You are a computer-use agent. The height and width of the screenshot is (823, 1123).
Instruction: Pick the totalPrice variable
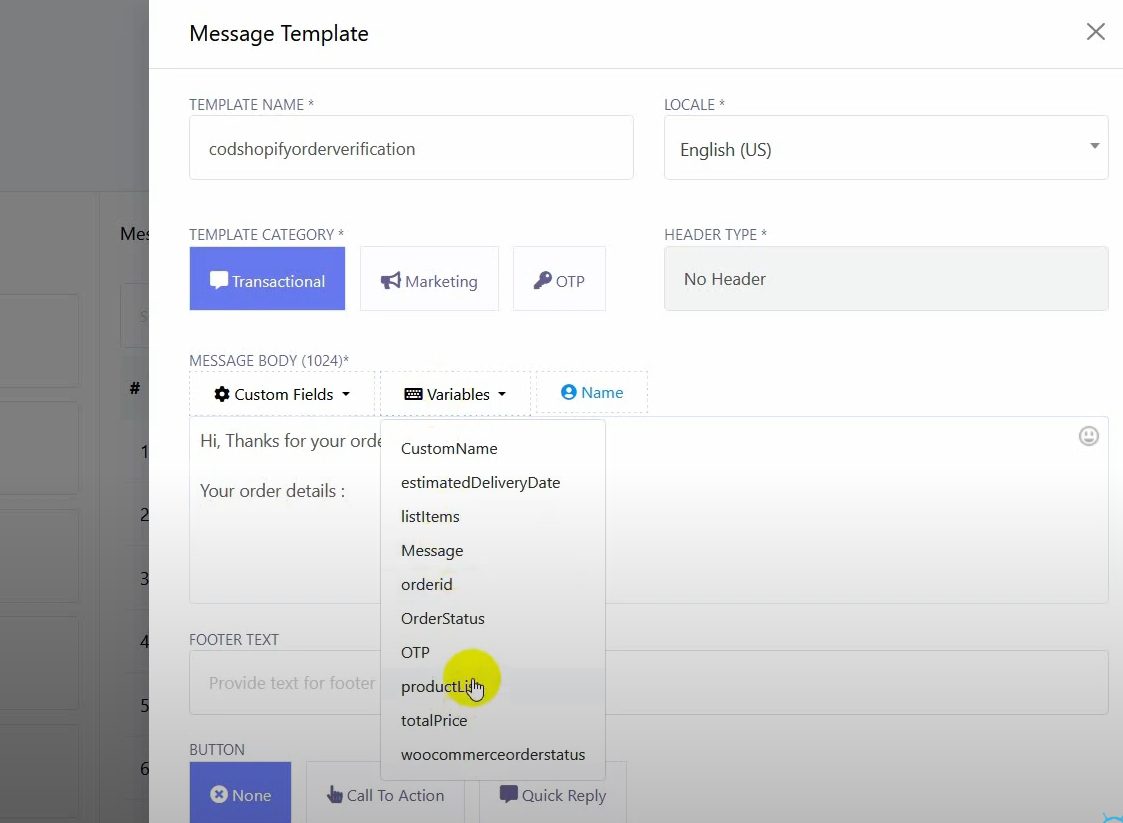pos(434,721)
